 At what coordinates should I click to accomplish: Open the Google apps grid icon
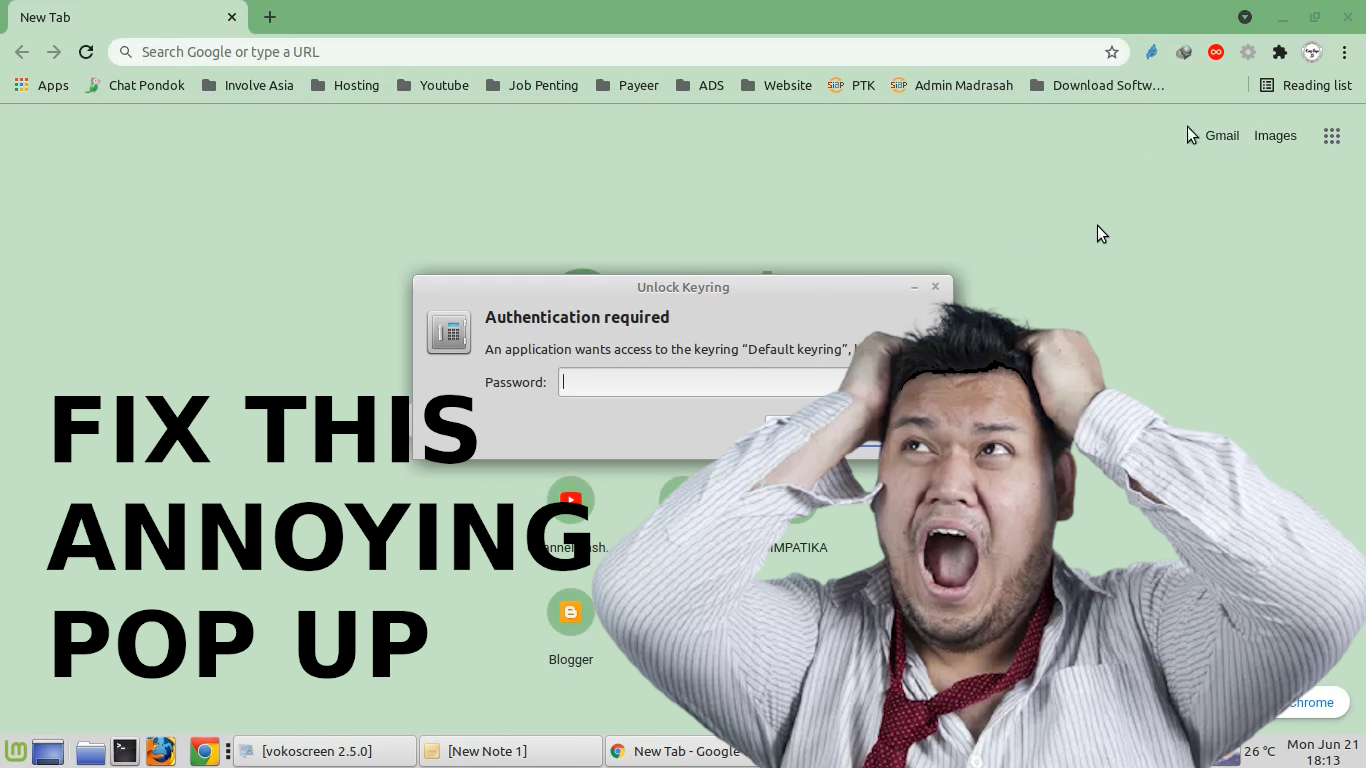click(1332, 136)
